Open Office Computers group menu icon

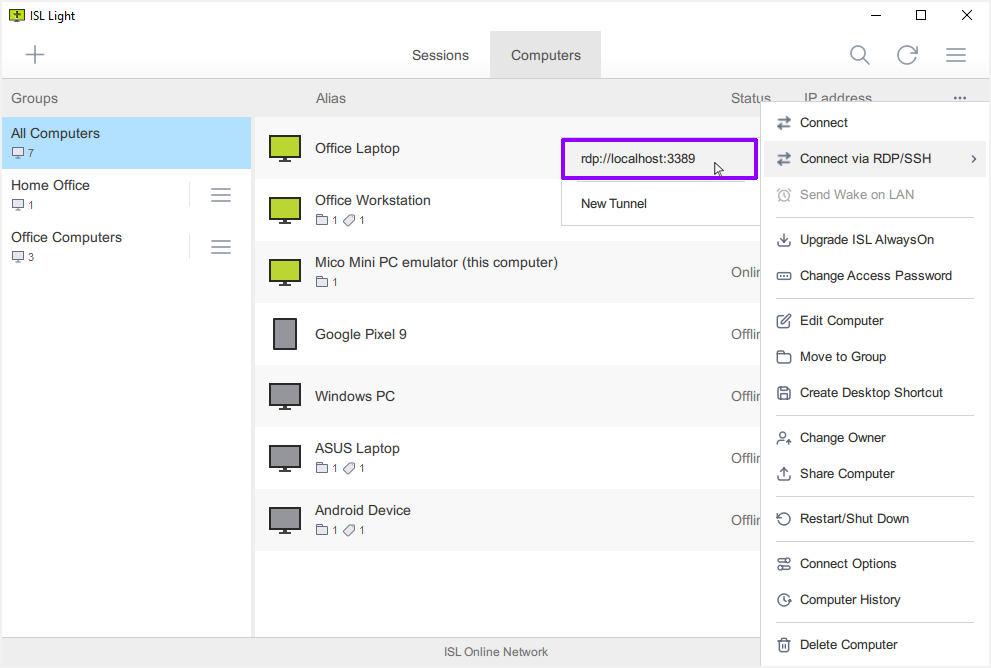point(221,247)
